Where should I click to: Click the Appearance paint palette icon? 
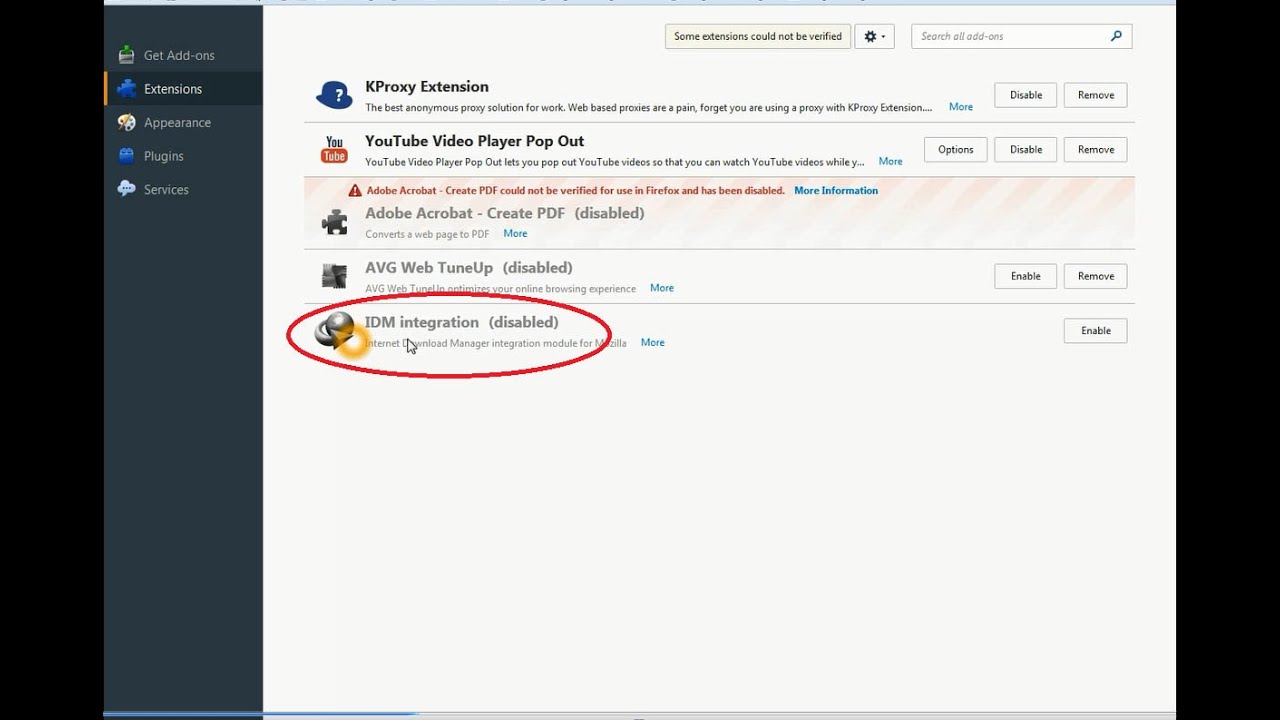coord(126,122)
